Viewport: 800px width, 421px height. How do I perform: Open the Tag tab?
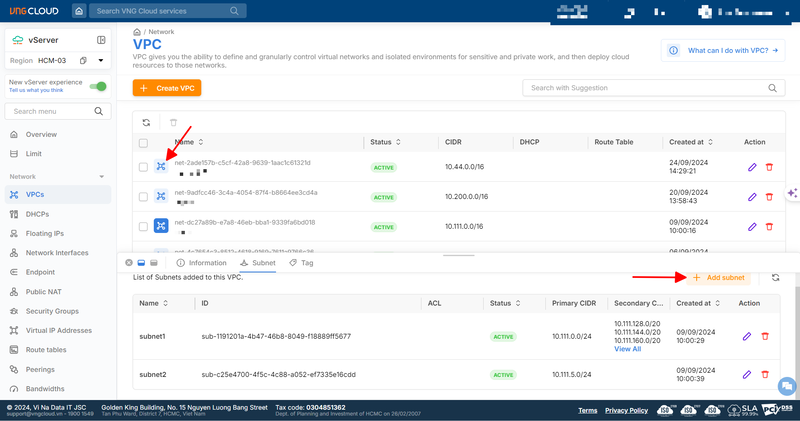coord(301,263)
